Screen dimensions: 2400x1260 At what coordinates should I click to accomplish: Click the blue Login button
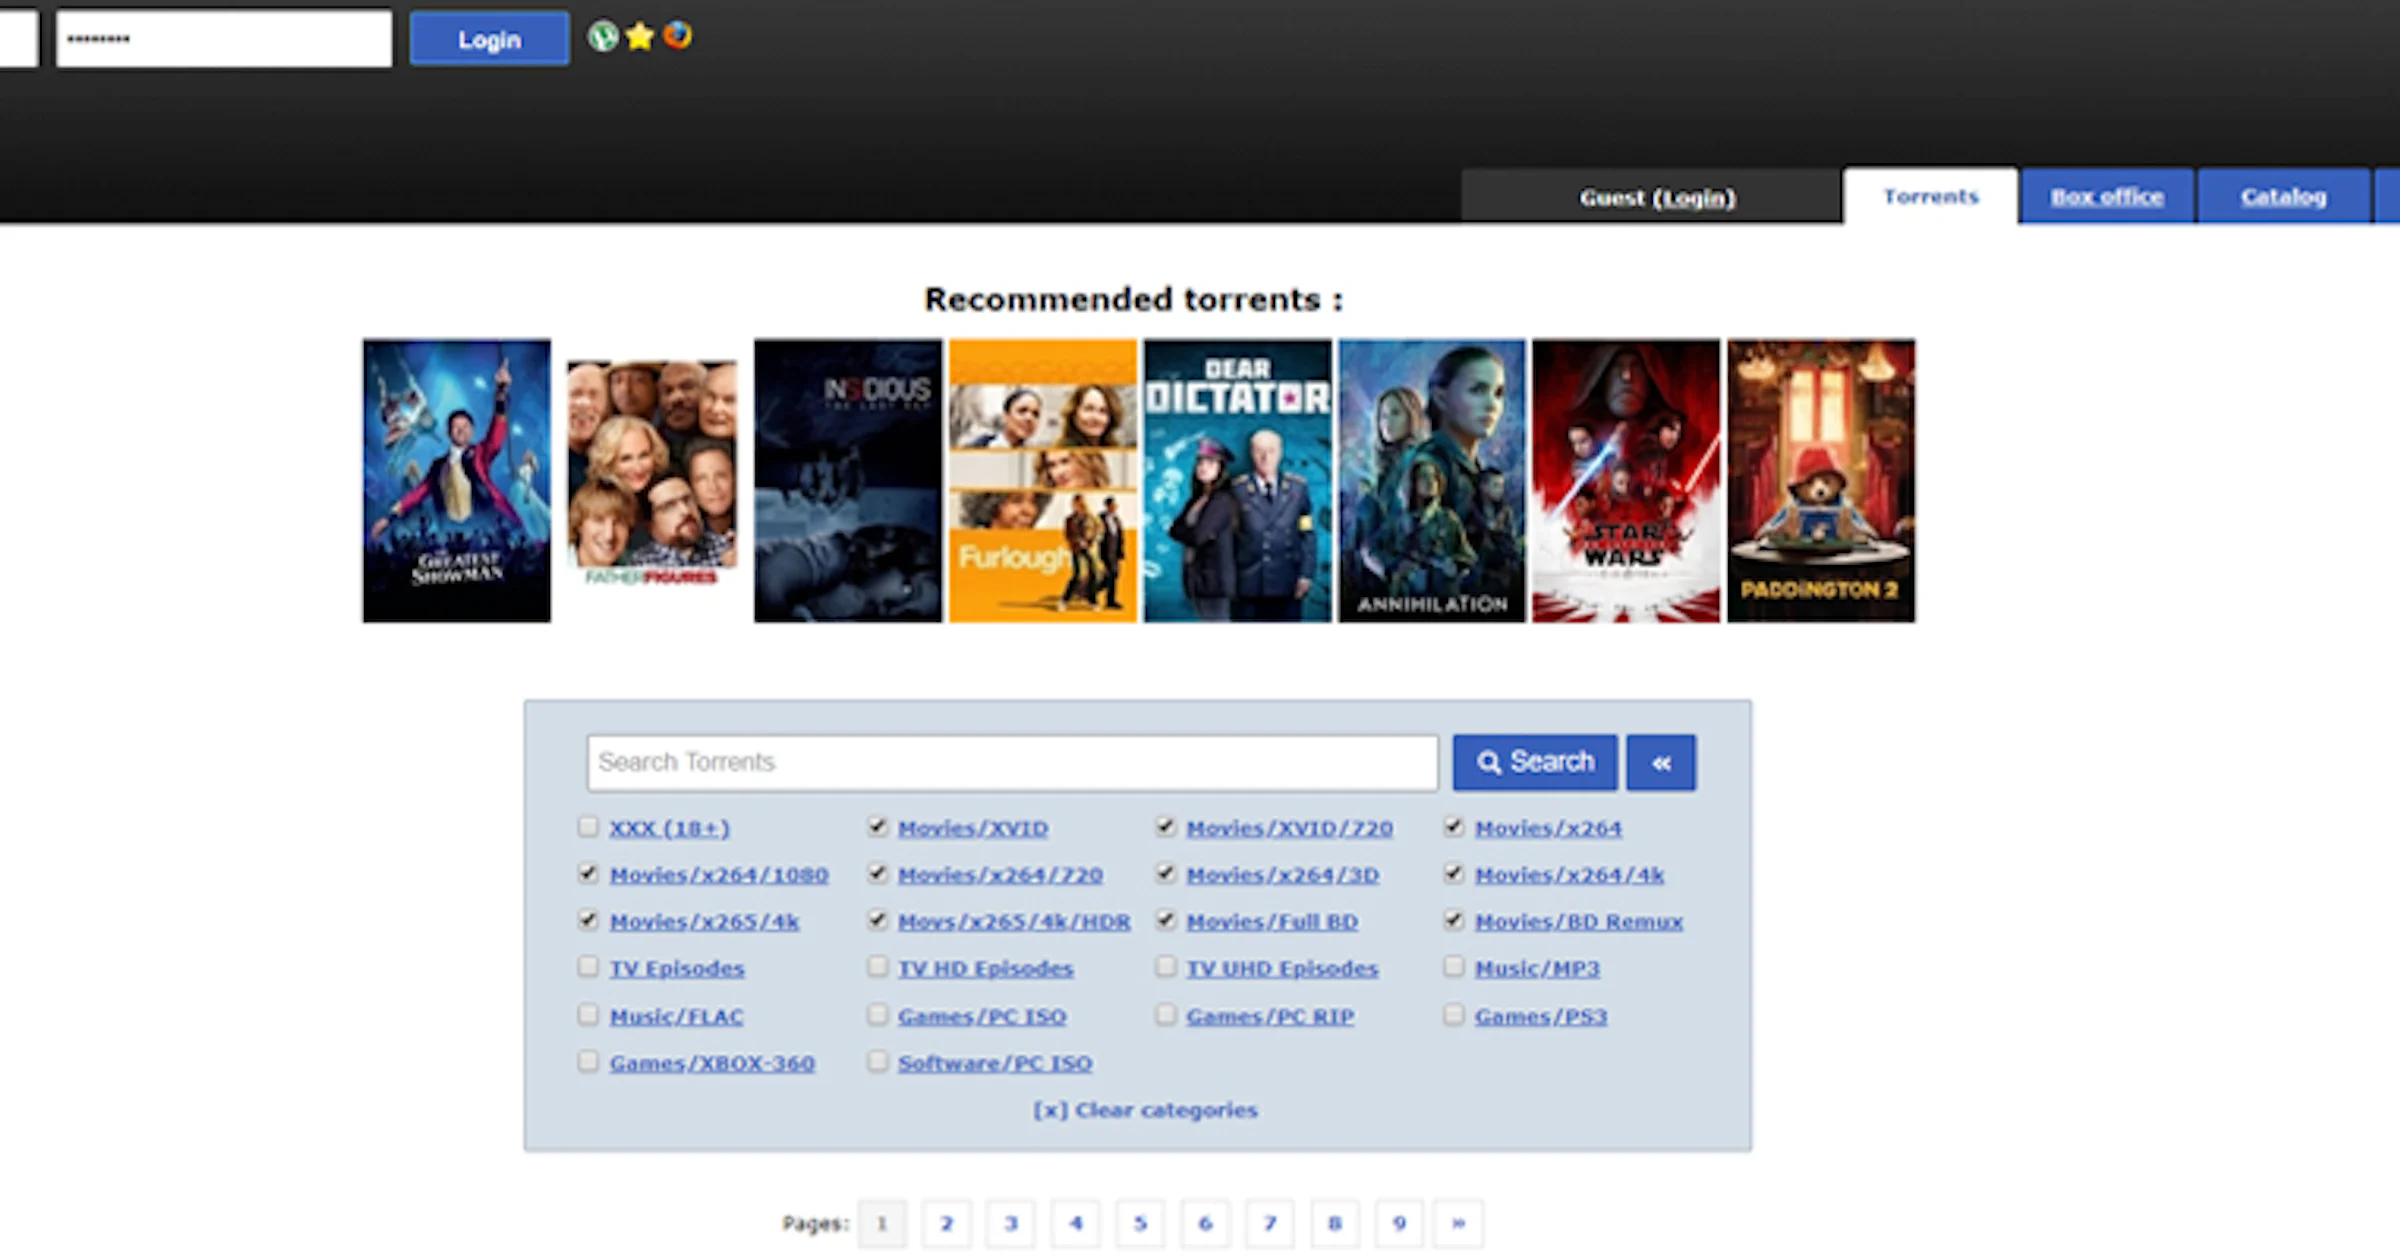[x=489, y=40]
